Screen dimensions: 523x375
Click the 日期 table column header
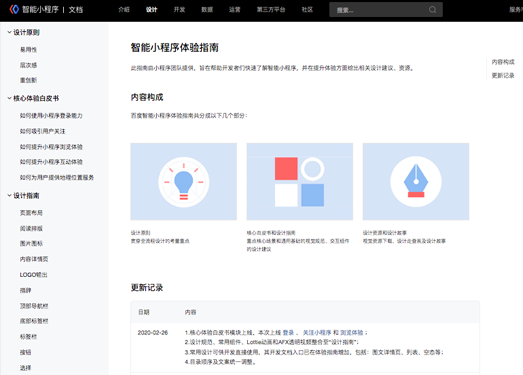[144, 312]
